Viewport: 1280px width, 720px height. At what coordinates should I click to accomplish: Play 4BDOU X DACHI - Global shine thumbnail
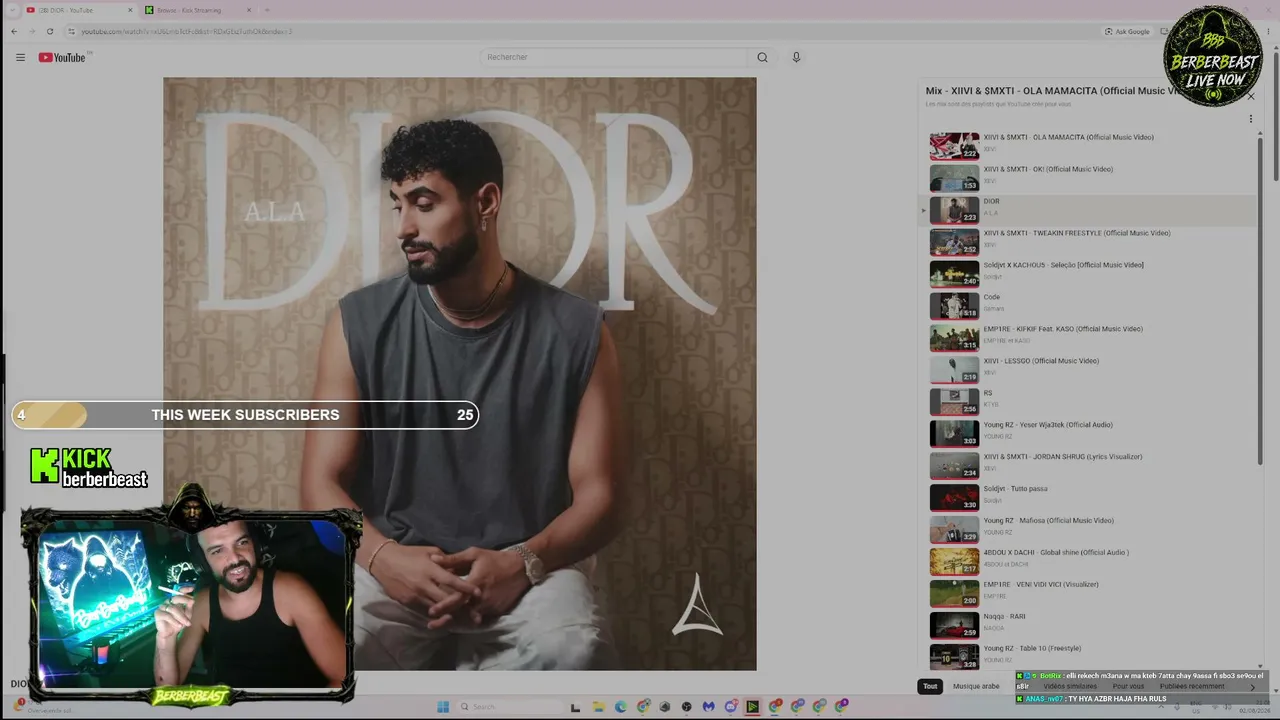pos(954,562)
